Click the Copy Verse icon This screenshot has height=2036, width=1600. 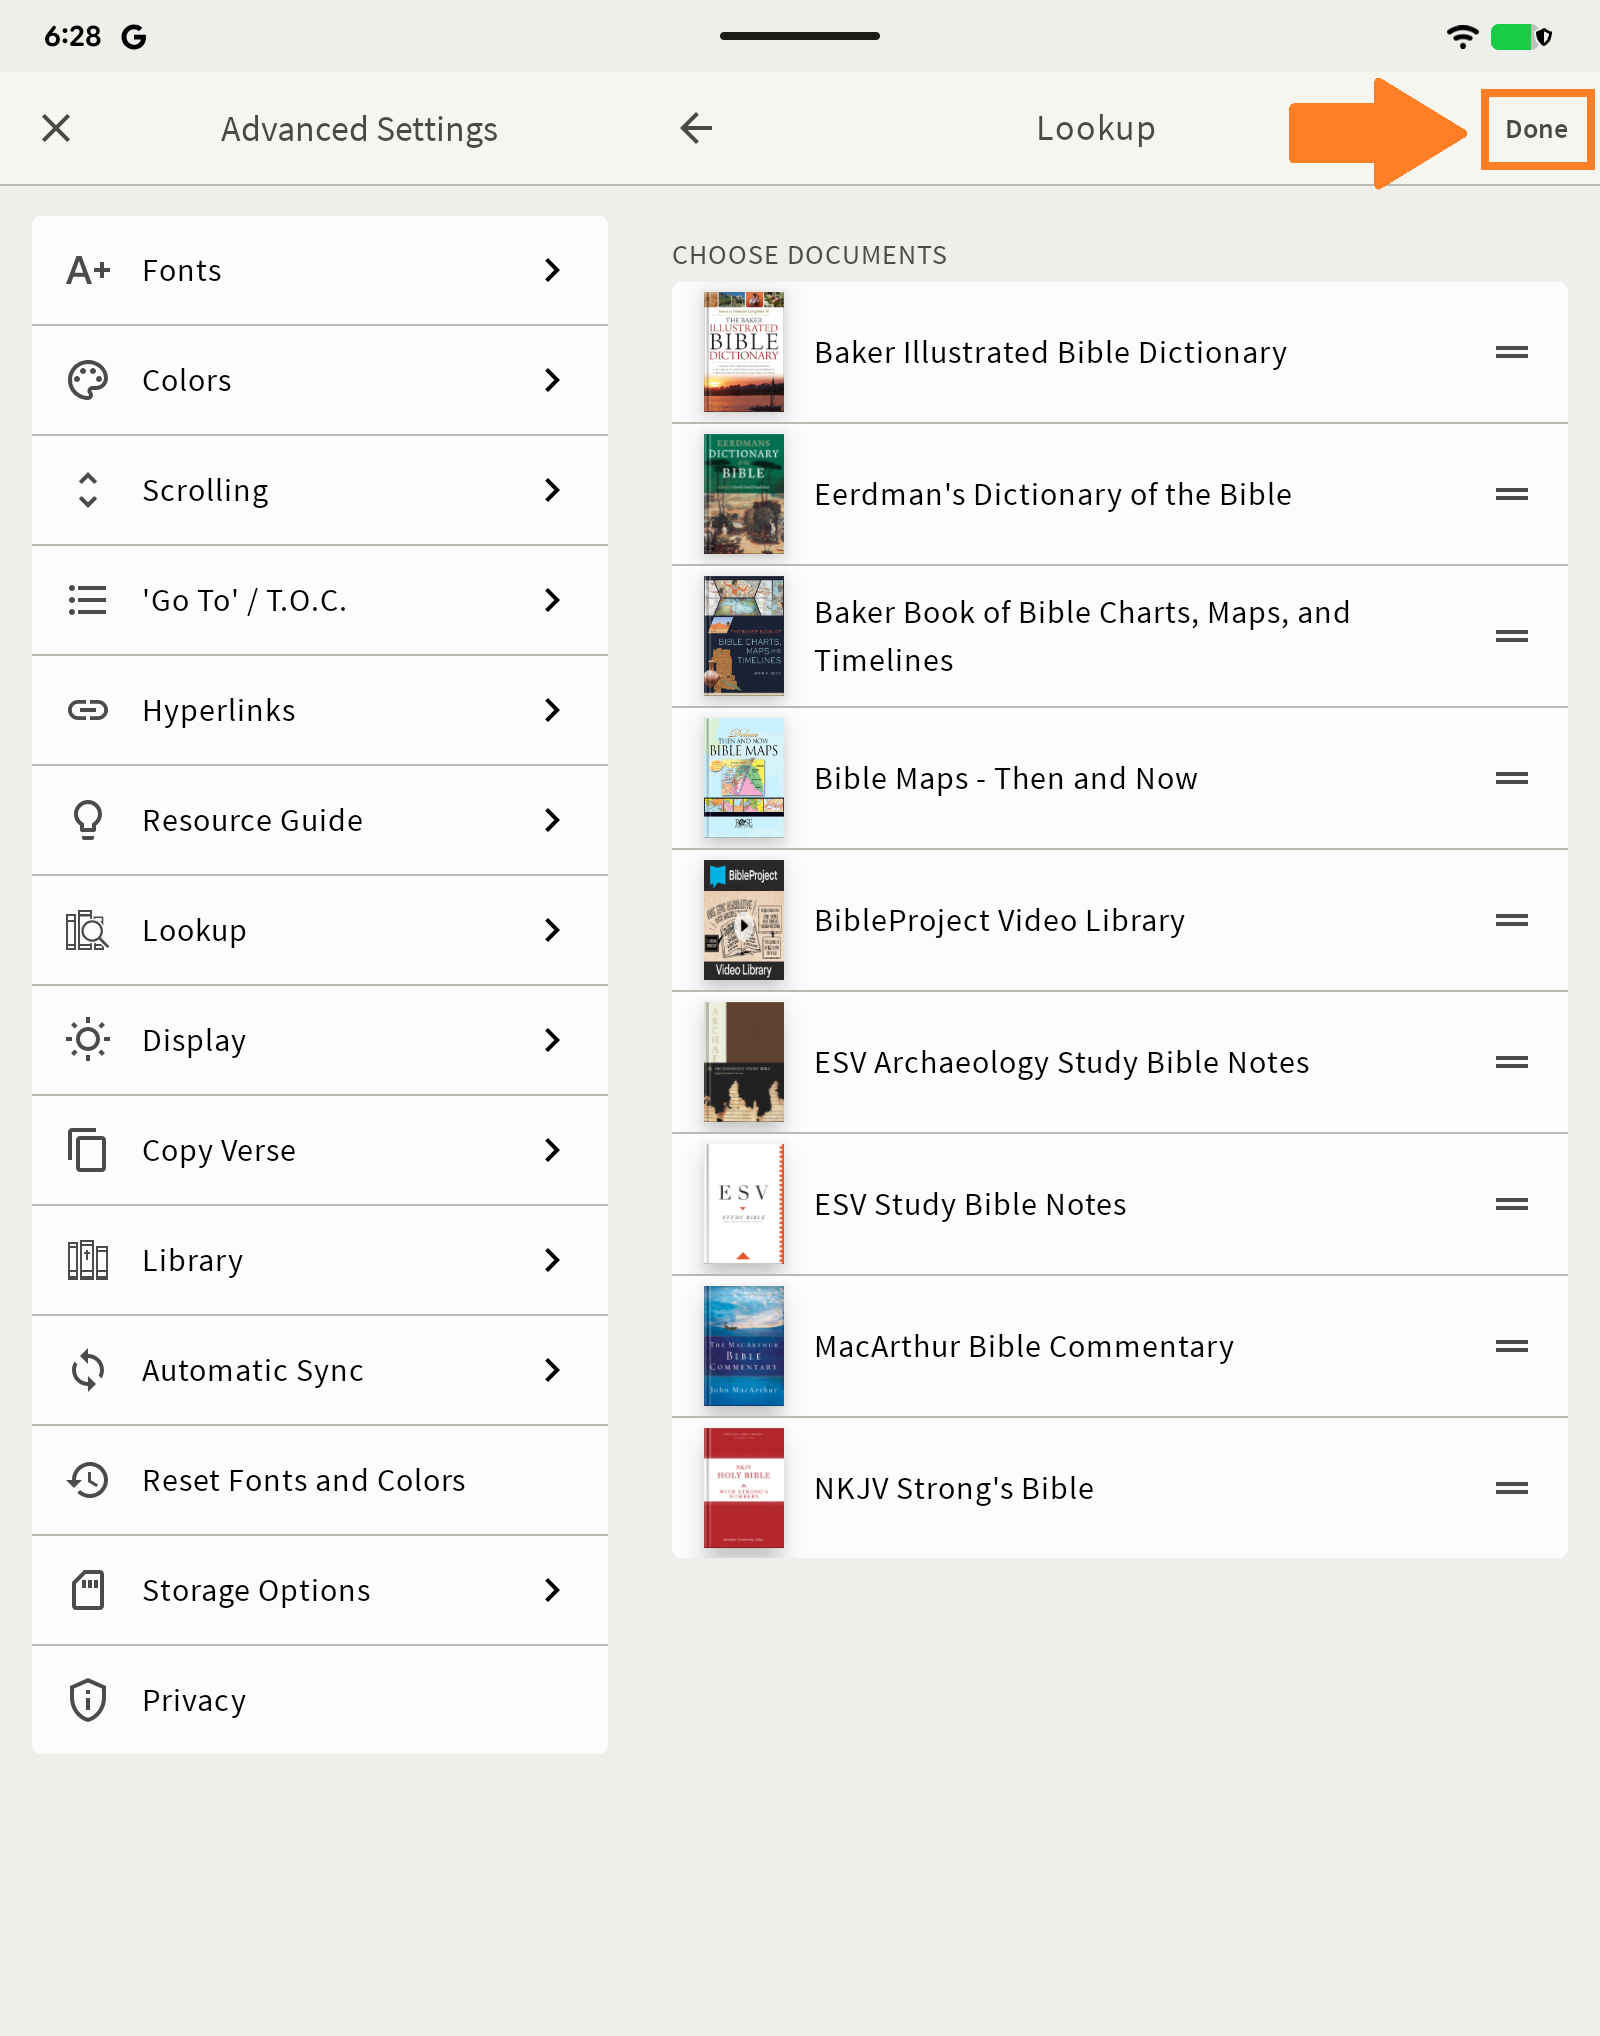tap(88, 1150)
